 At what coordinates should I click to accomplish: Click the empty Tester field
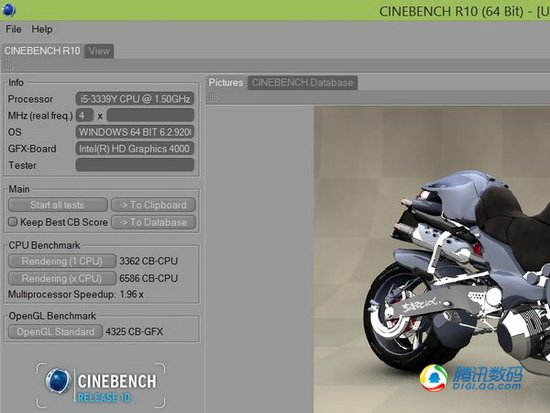click(135, 165)
